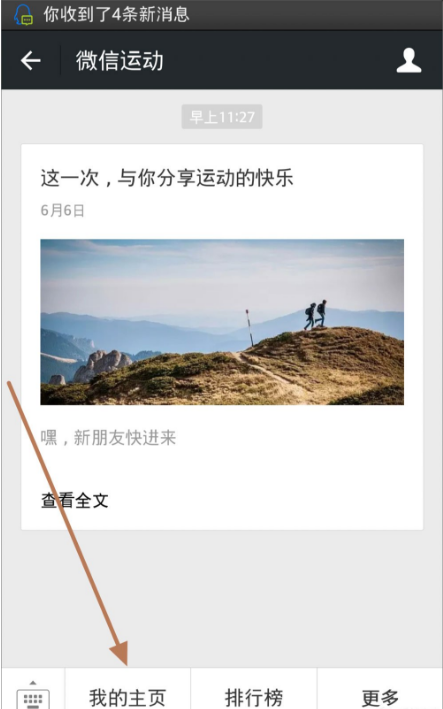Open article title 这一次，与你分享运动的快乐

tap(167, 177)
